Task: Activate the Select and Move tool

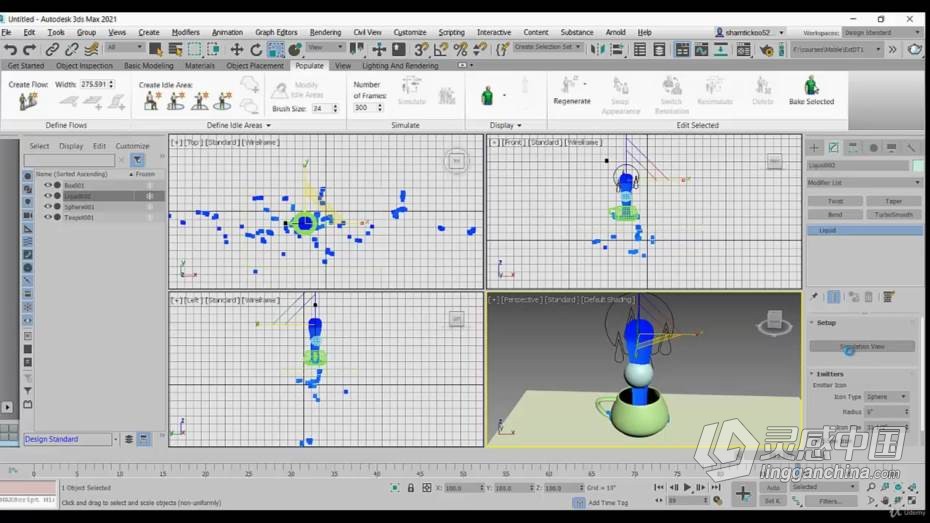Action: point(237,49)
